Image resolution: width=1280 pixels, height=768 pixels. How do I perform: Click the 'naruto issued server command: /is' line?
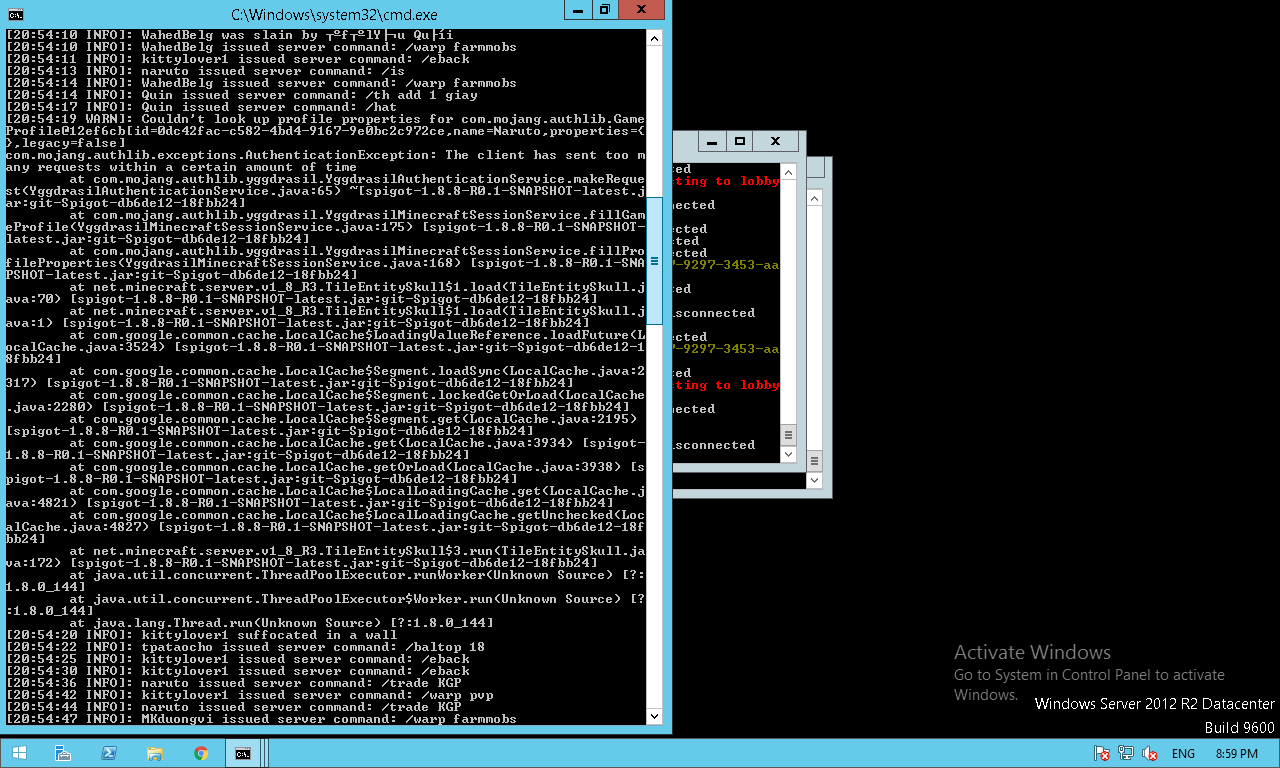tap(206, 71)
